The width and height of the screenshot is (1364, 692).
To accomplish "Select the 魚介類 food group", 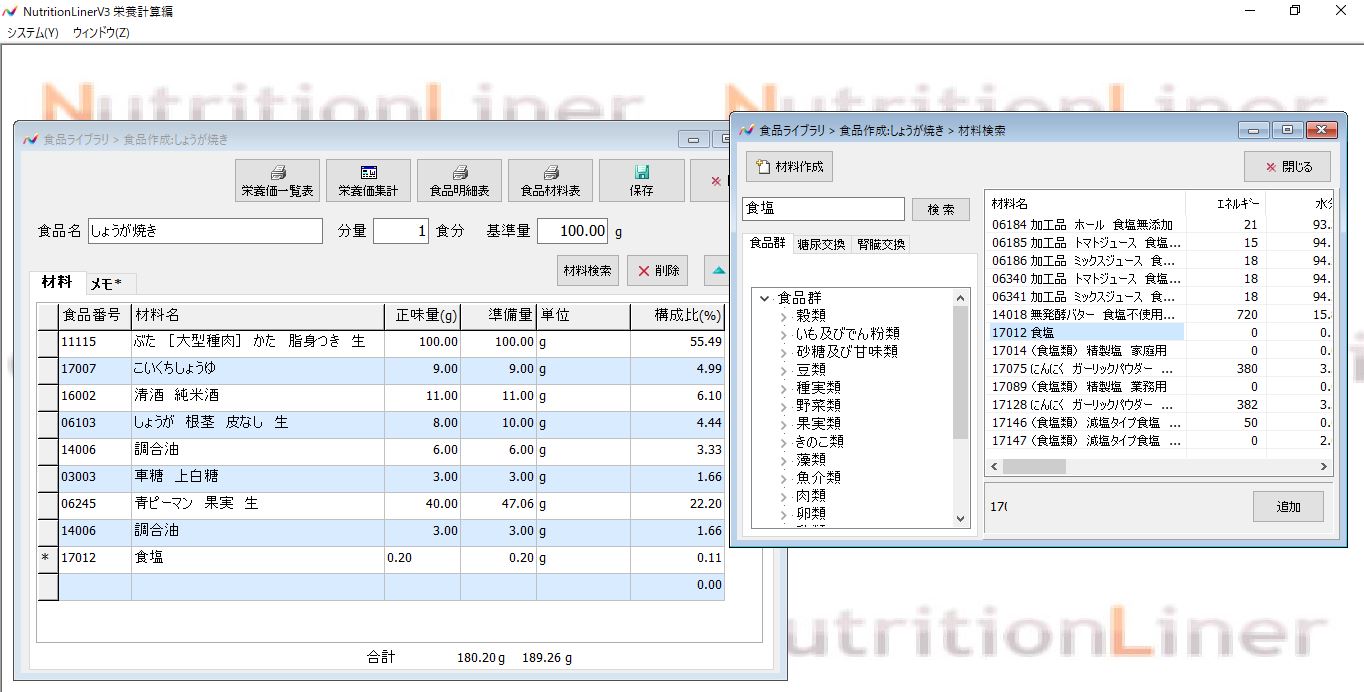I will [818, 478].
